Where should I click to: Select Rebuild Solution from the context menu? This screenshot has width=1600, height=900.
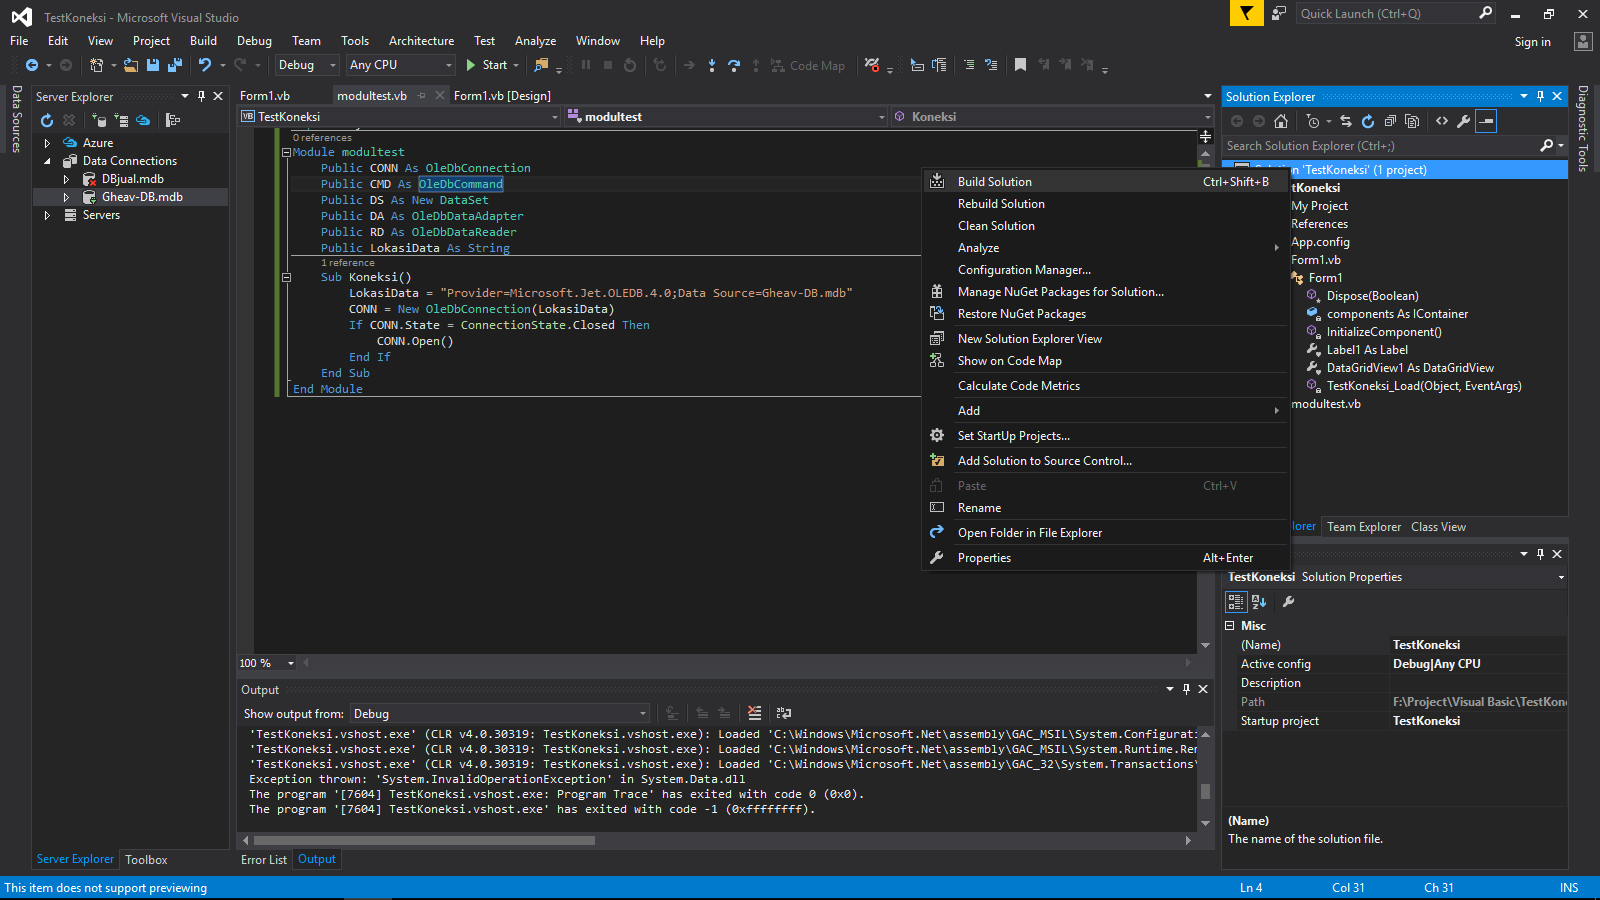[1001, 203]
